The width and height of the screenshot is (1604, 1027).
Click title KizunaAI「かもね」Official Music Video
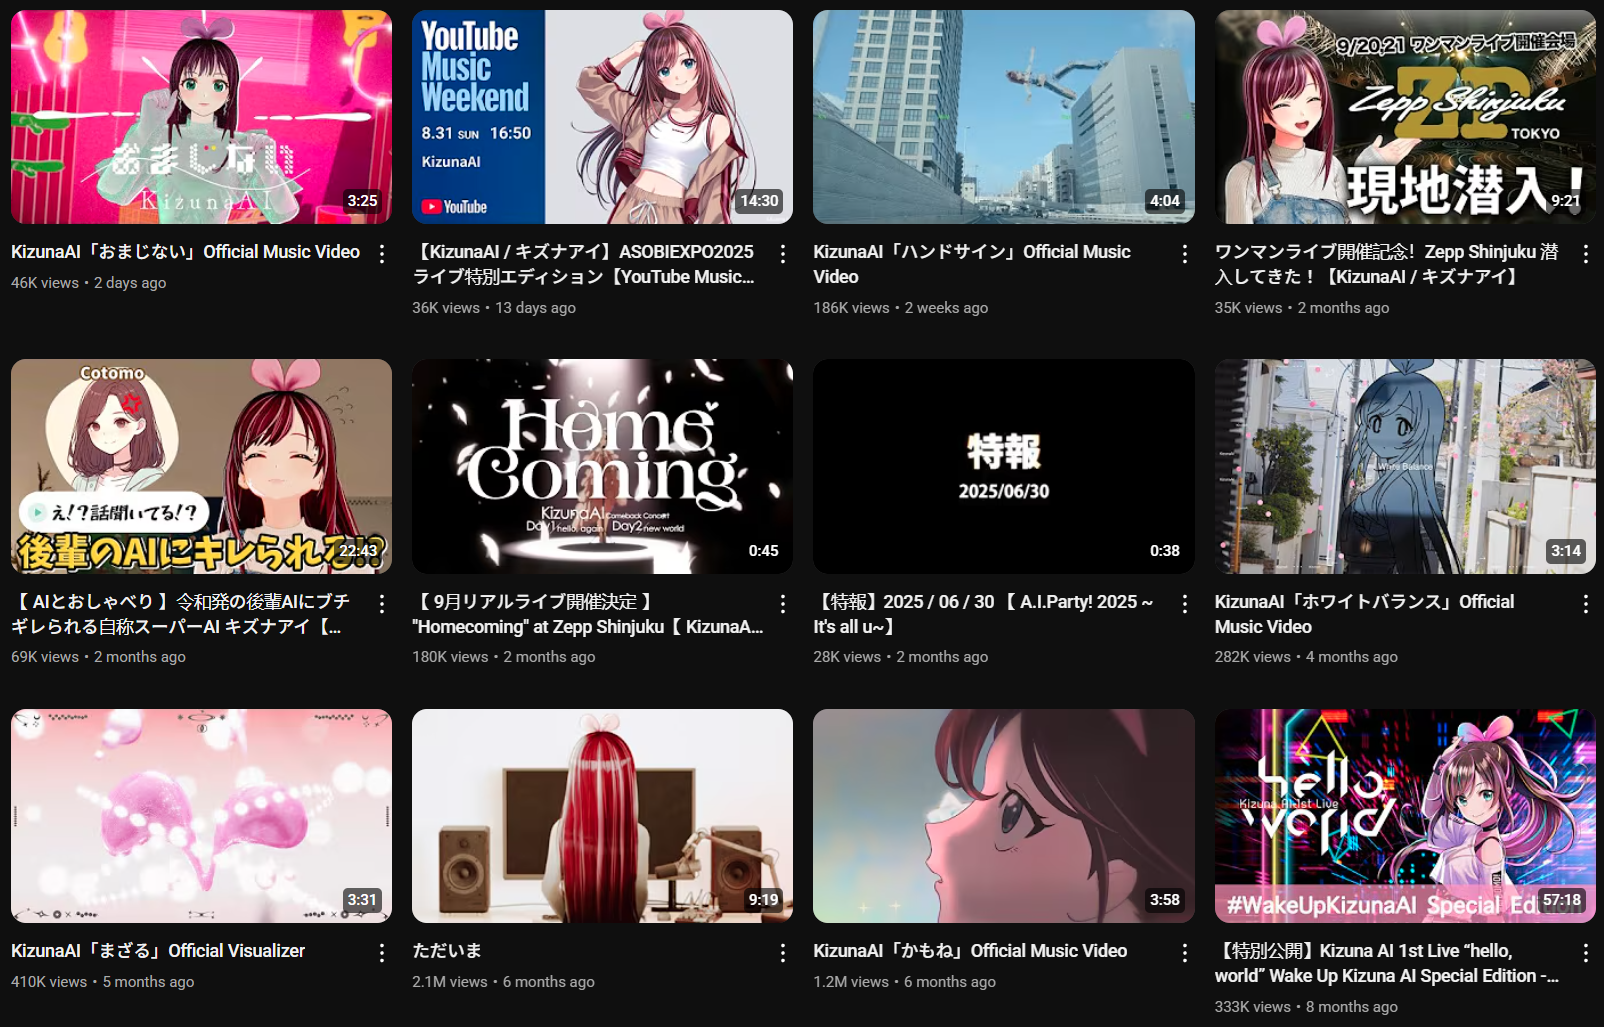[x=970, y=951]
